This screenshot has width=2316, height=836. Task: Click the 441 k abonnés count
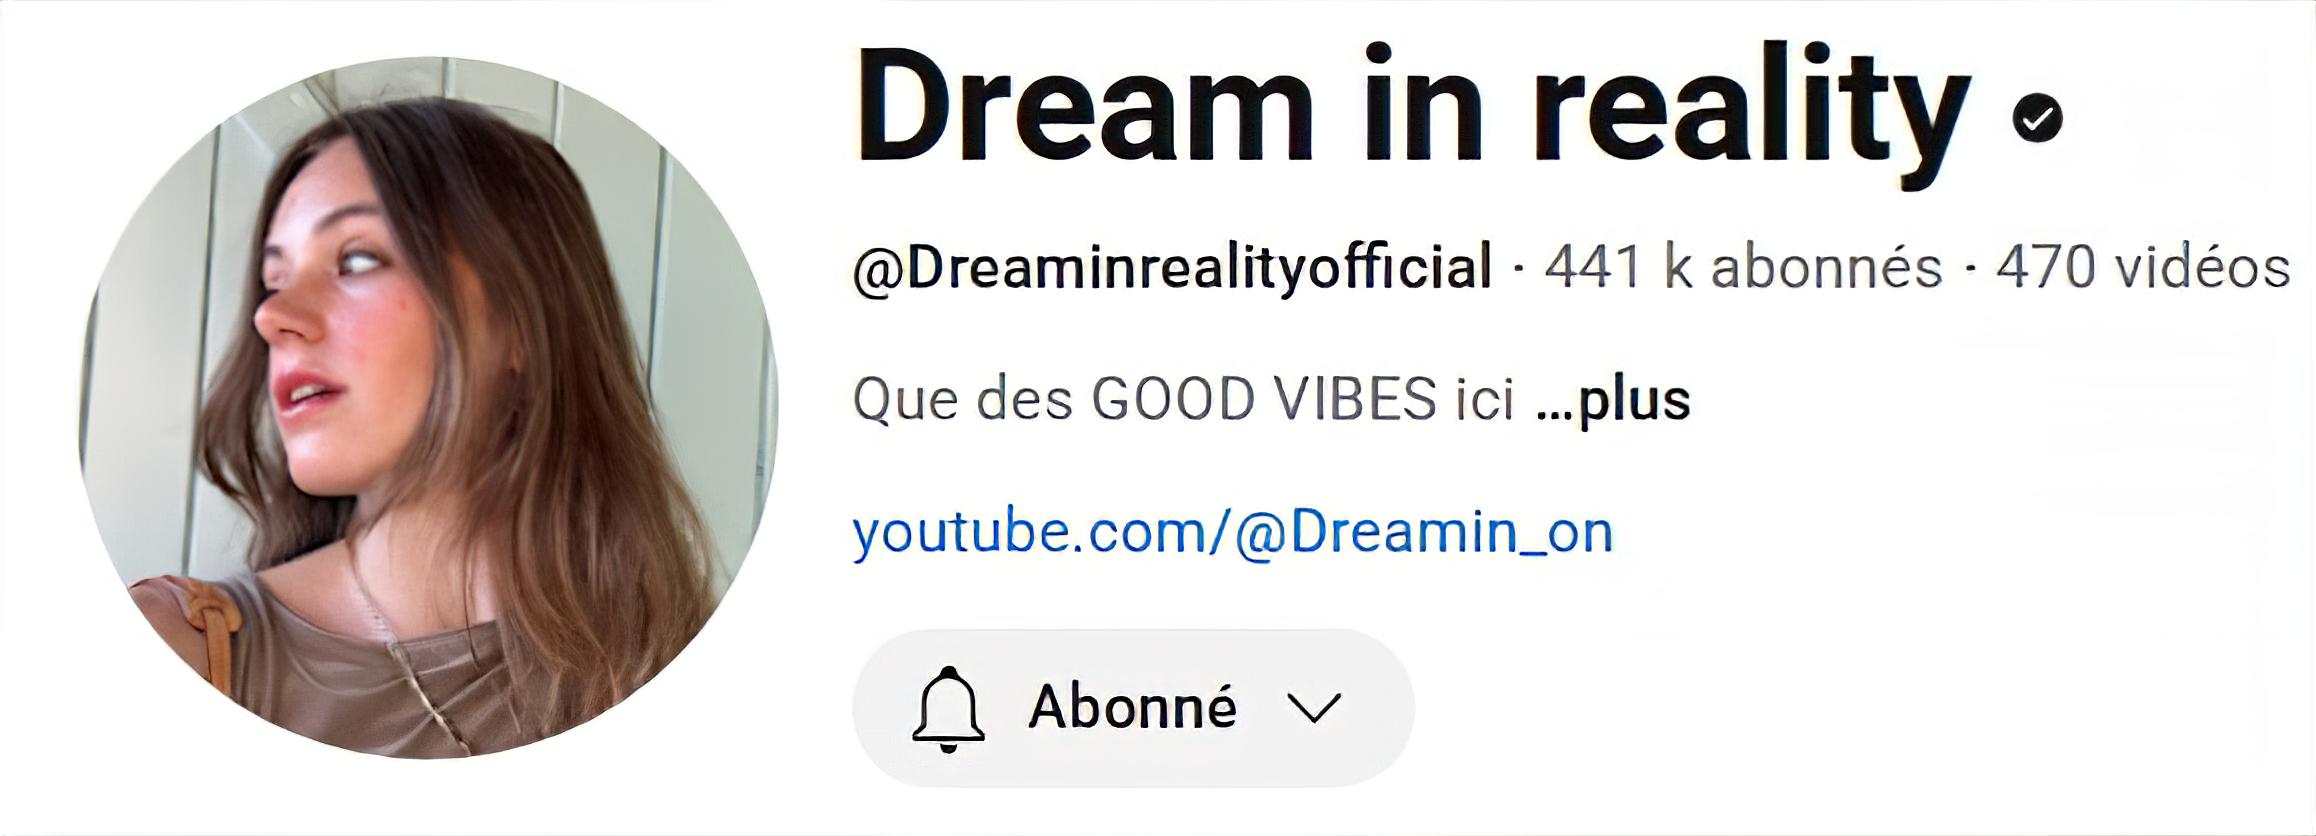tap(1743, 268)
